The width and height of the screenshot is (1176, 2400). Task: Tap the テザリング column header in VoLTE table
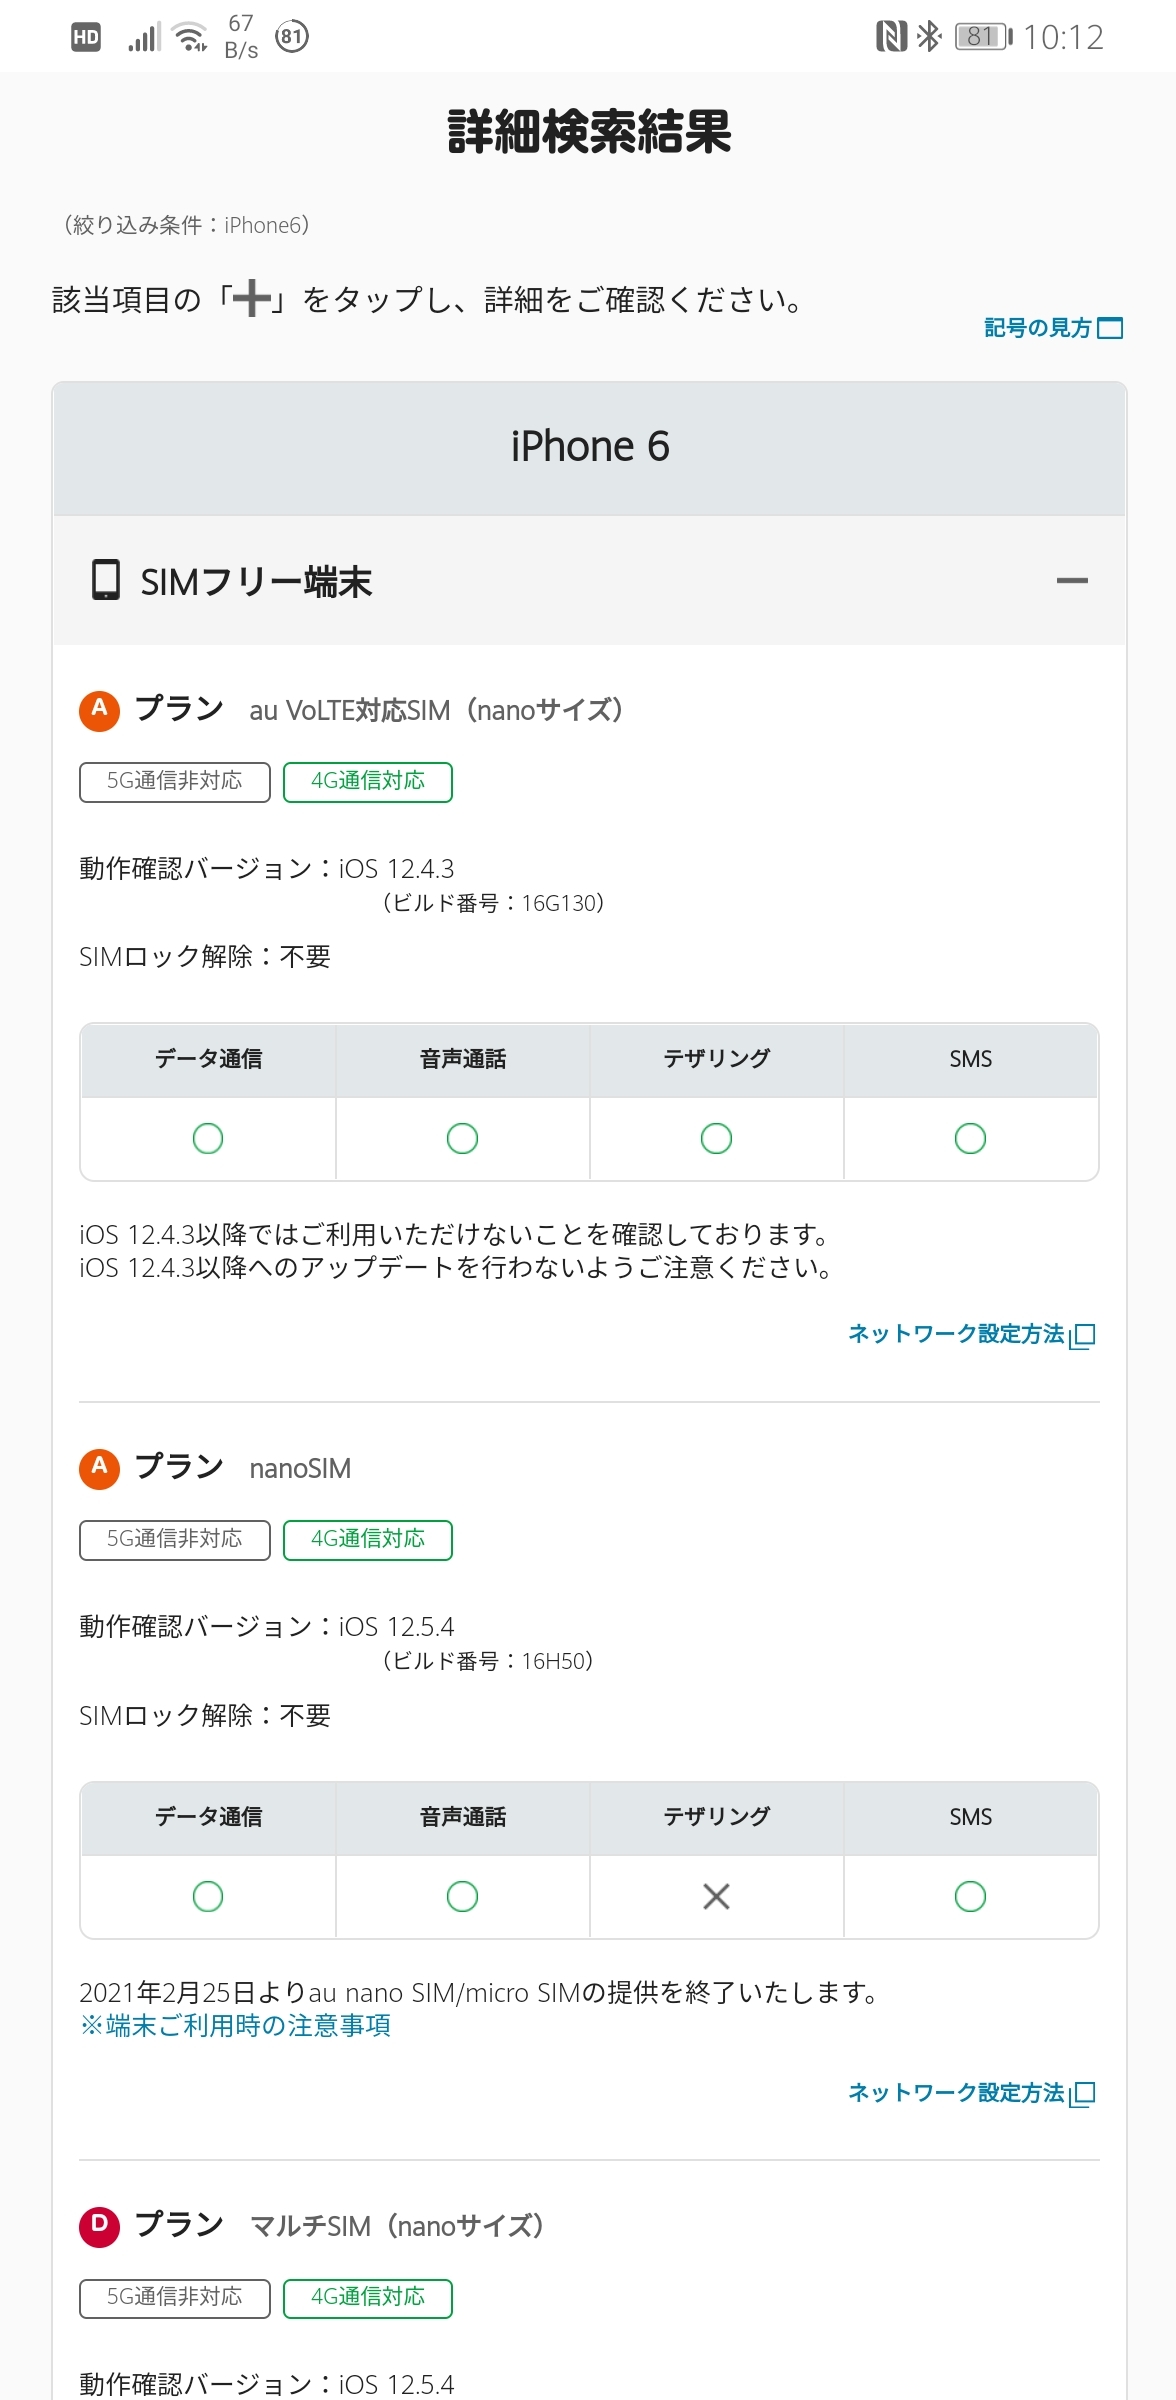(716, 1059)
